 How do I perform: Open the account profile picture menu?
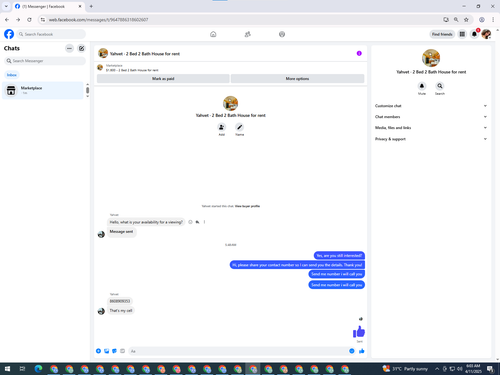pos(486,34)
